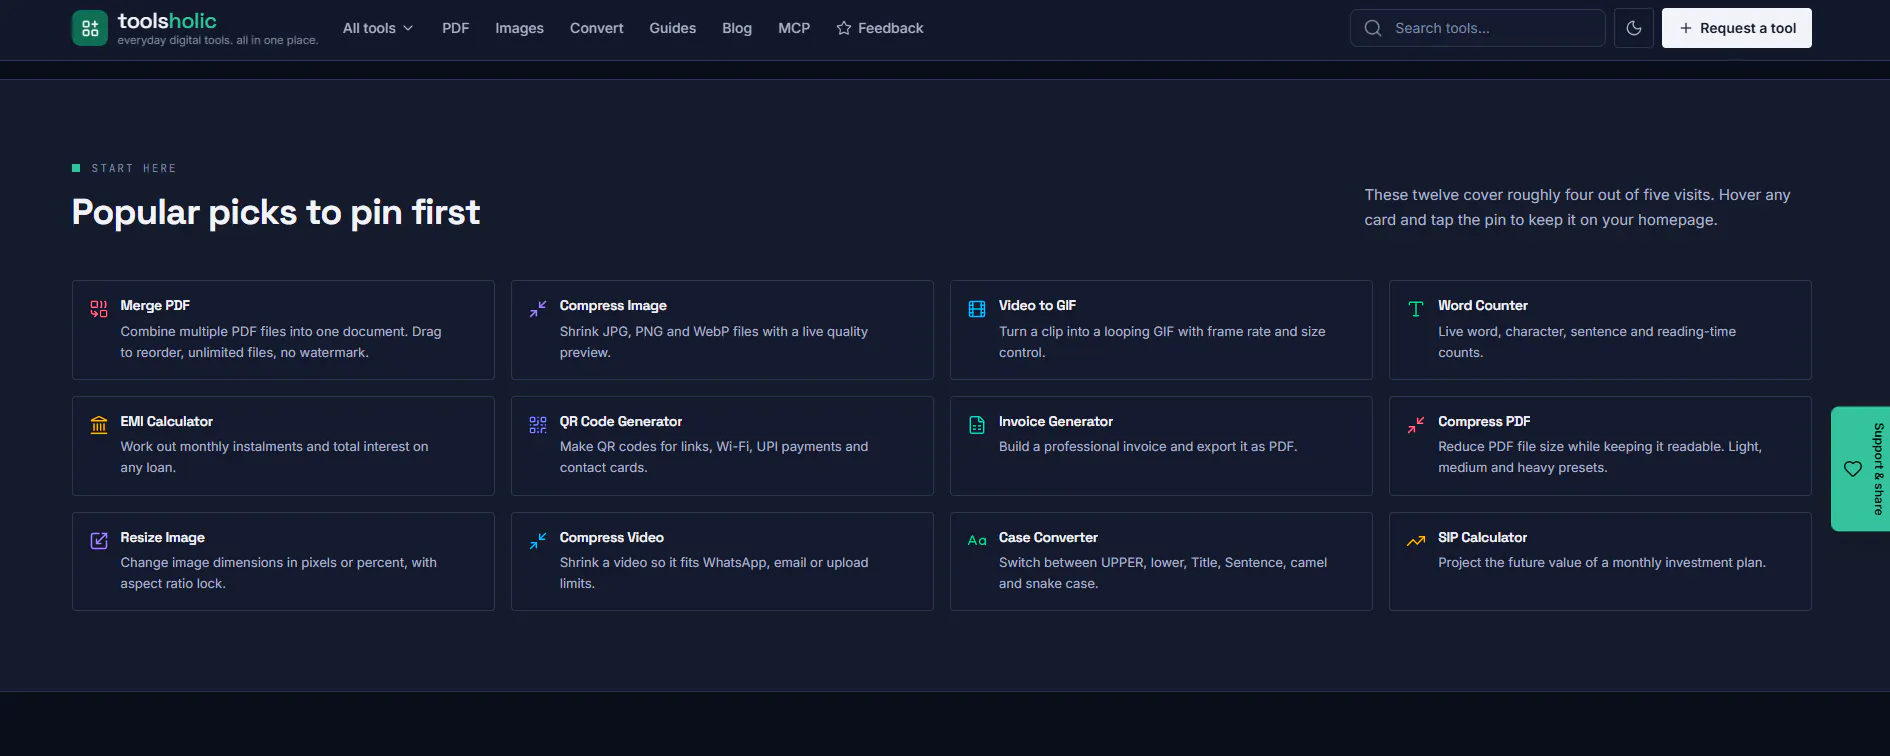1890x756 pixels.
Task: Open the Invoice Generator tool title
Action: [x=1056, y=422]
